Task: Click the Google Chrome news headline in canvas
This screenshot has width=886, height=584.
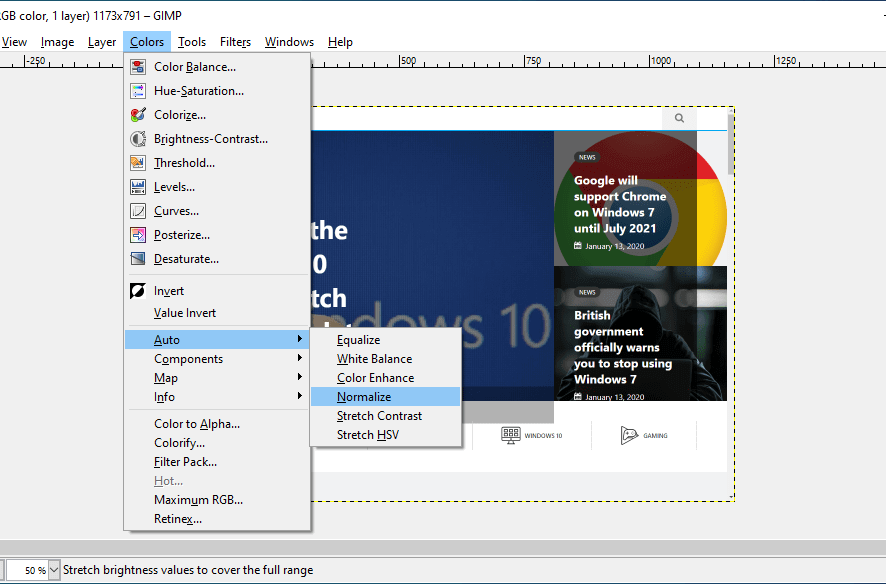Action: pyautogui.click(x=620, y=204)
